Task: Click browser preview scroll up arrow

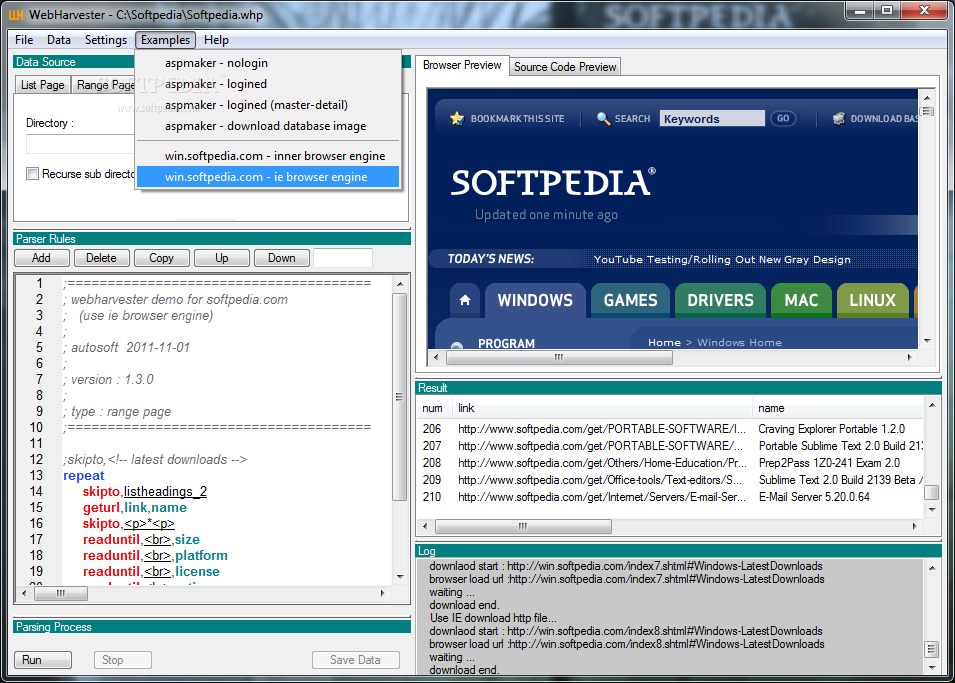Action: (x=928, y=97)
